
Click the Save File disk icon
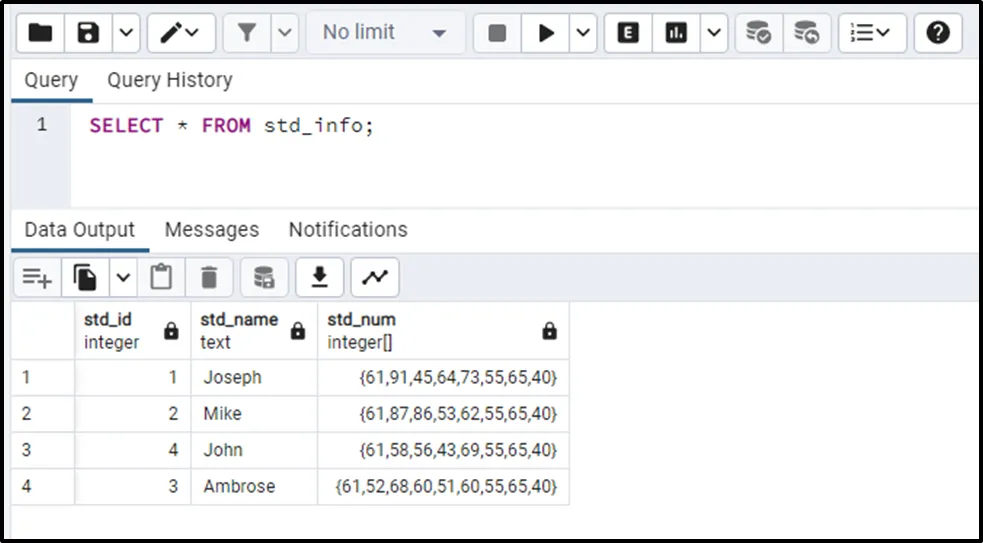pyautogui.click(x=89, y=33)
